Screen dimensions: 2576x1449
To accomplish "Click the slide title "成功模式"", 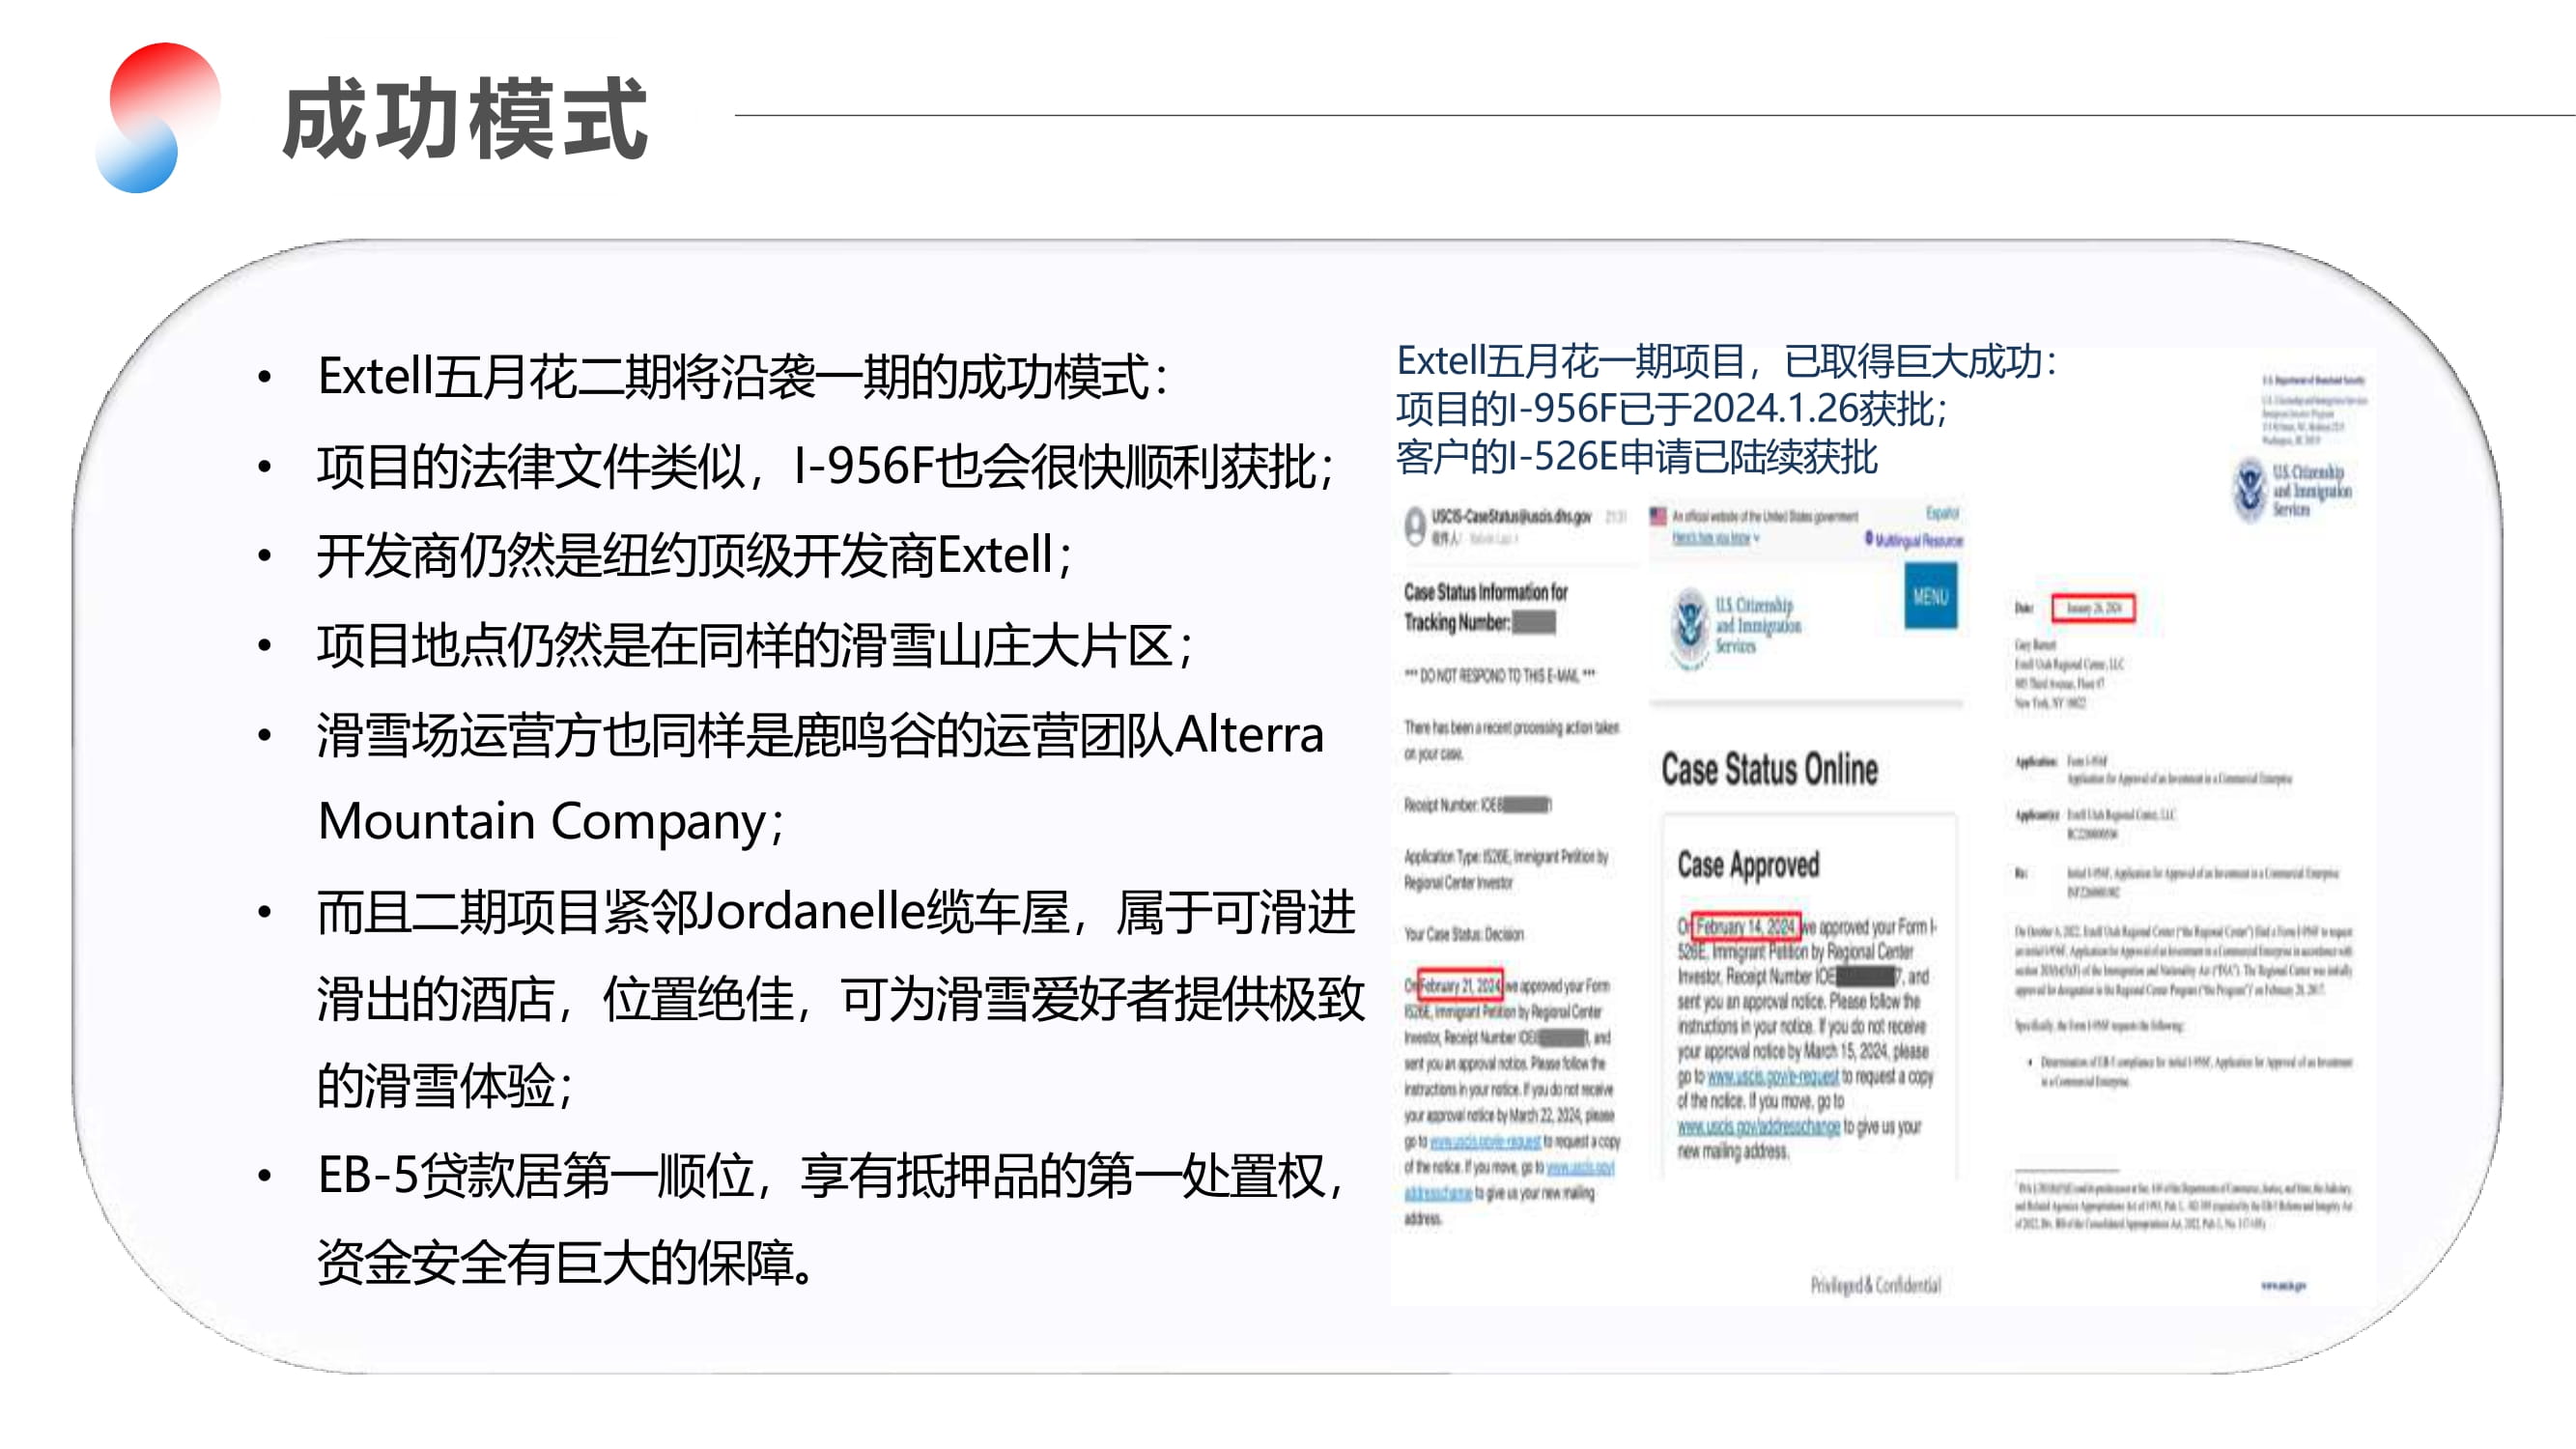I will tap(465, 118).
